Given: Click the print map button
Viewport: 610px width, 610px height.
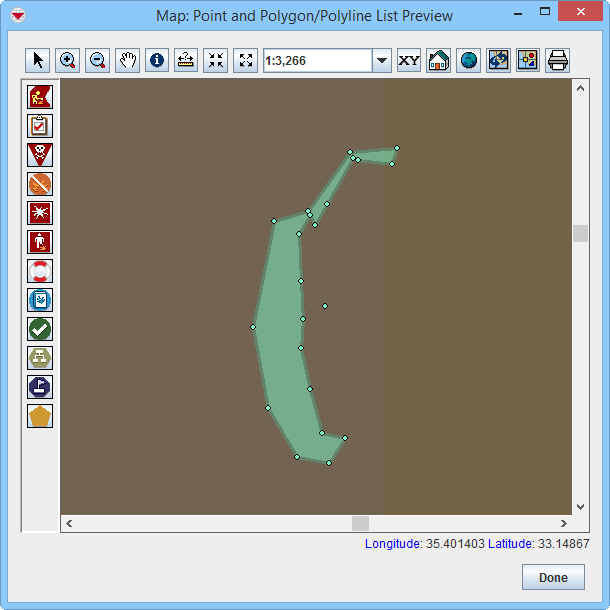Looking at the screenshot, I should coord(557,60).
